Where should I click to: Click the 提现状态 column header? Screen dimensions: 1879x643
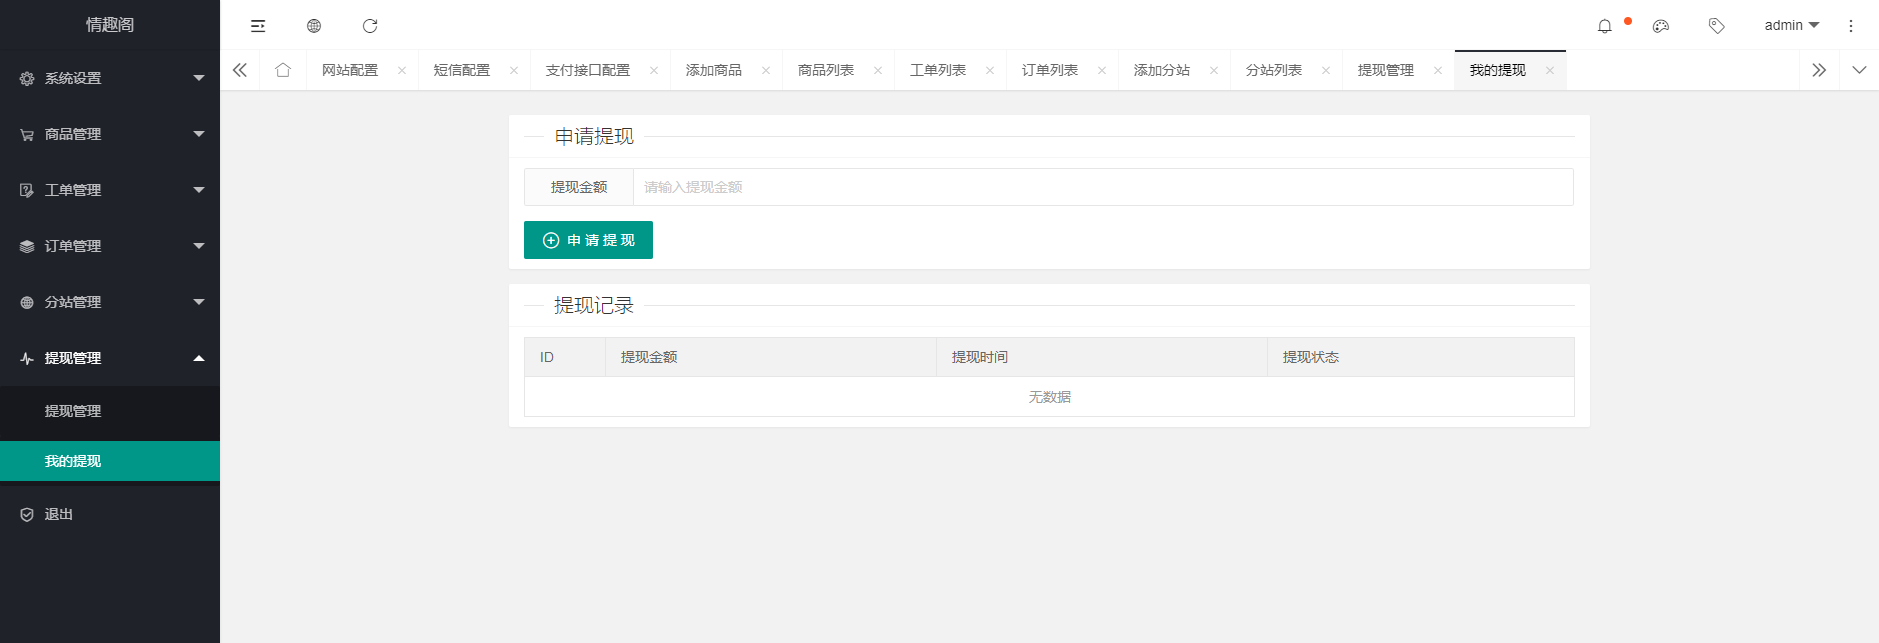click(x=1421, y=357)
